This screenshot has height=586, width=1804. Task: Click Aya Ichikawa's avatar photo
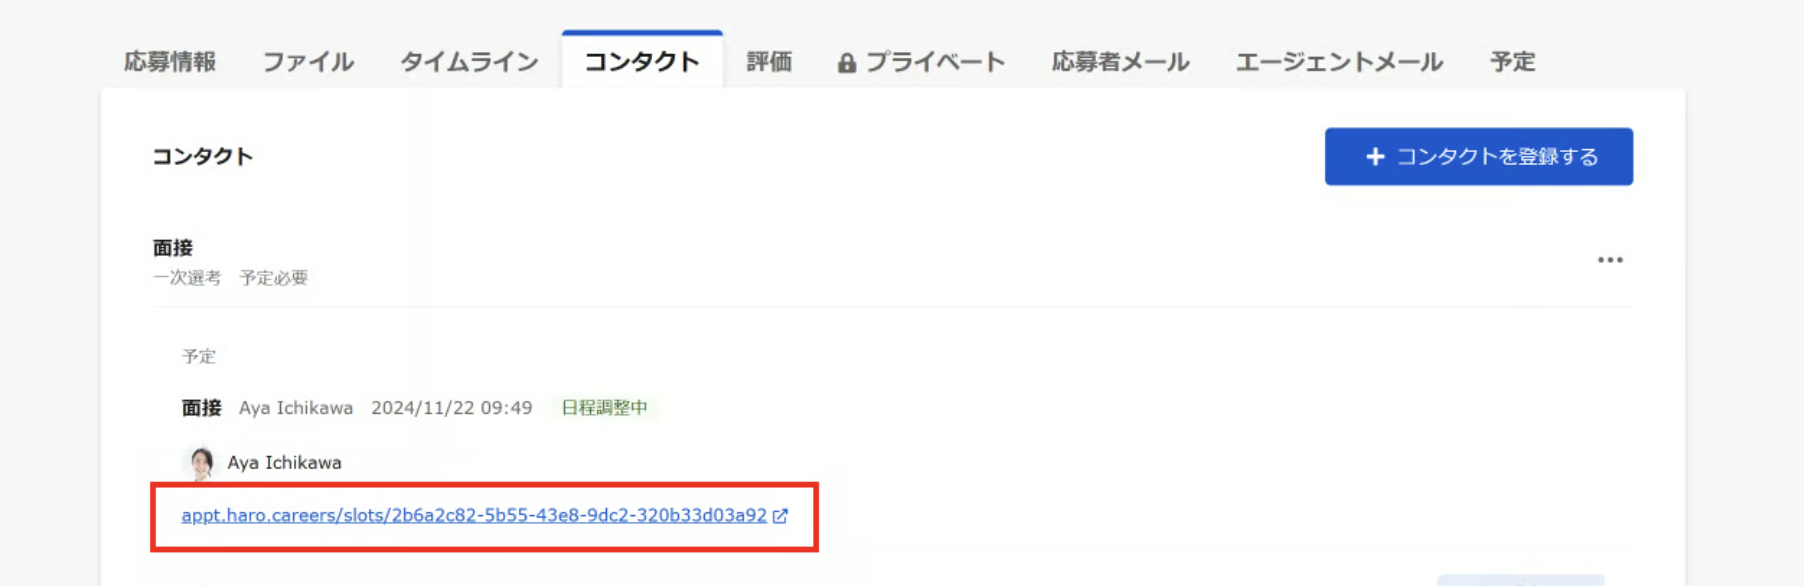click(x=201, y=462)
